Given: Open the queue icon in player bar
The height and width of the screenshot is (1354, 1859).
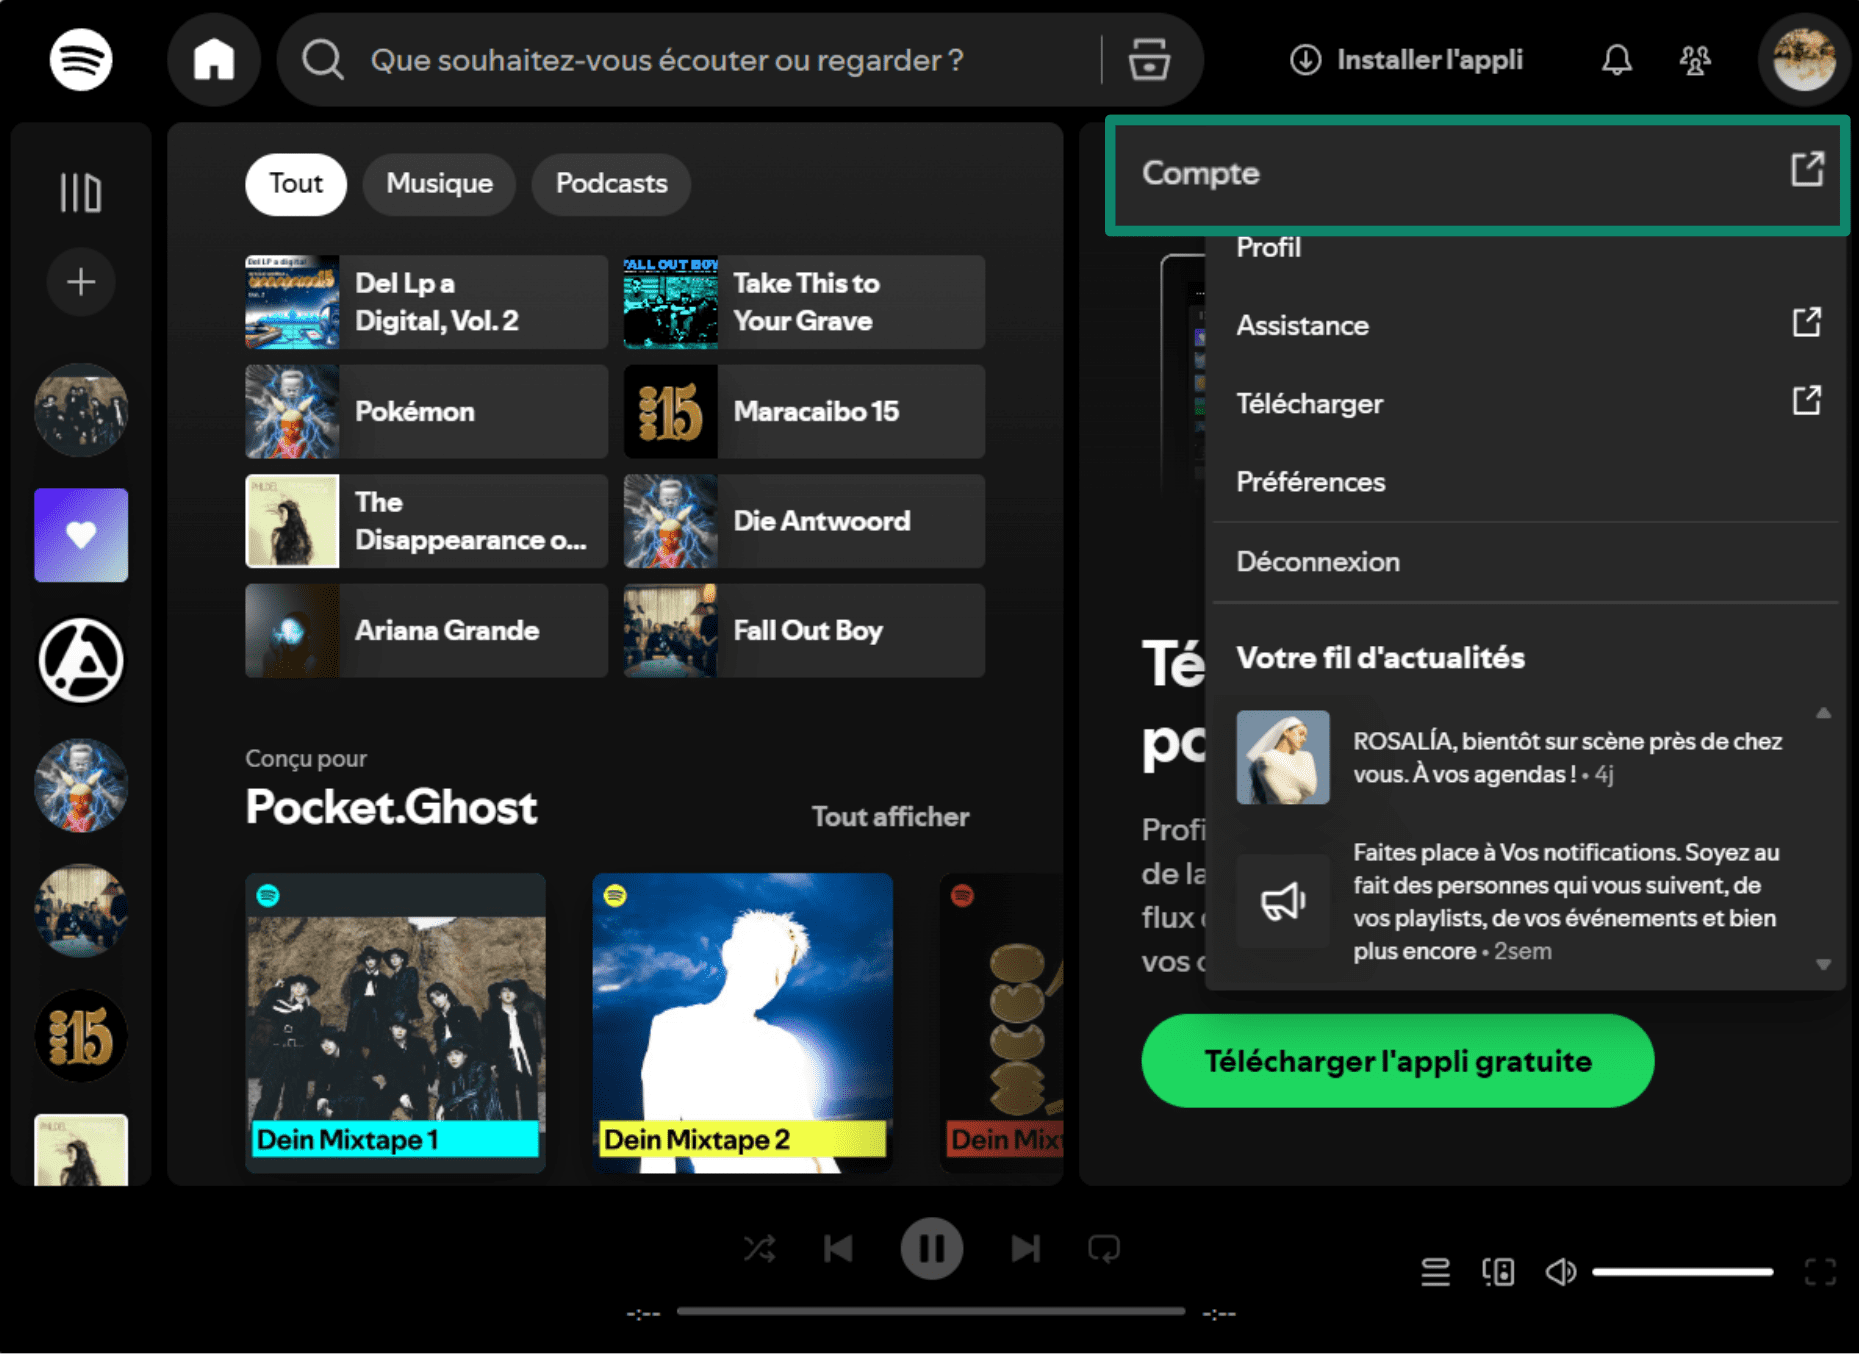Looking at the screenshot, I should (1435, 1272).
